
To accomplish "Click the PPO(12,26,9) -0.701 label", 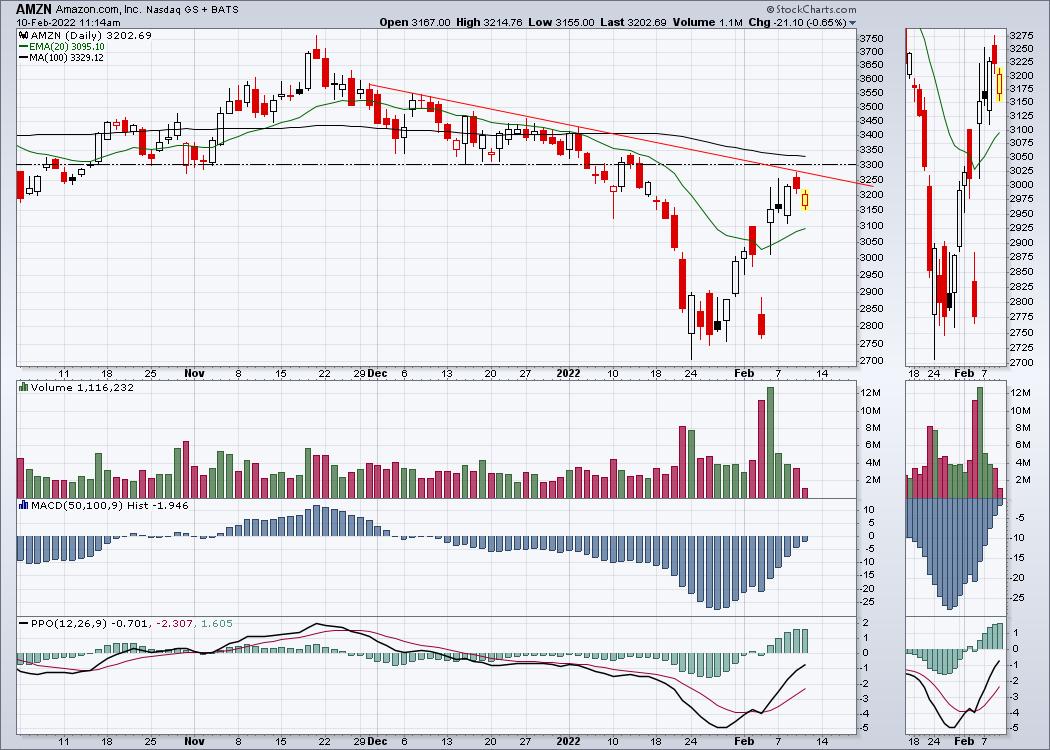I will click(x=90, y=623).
